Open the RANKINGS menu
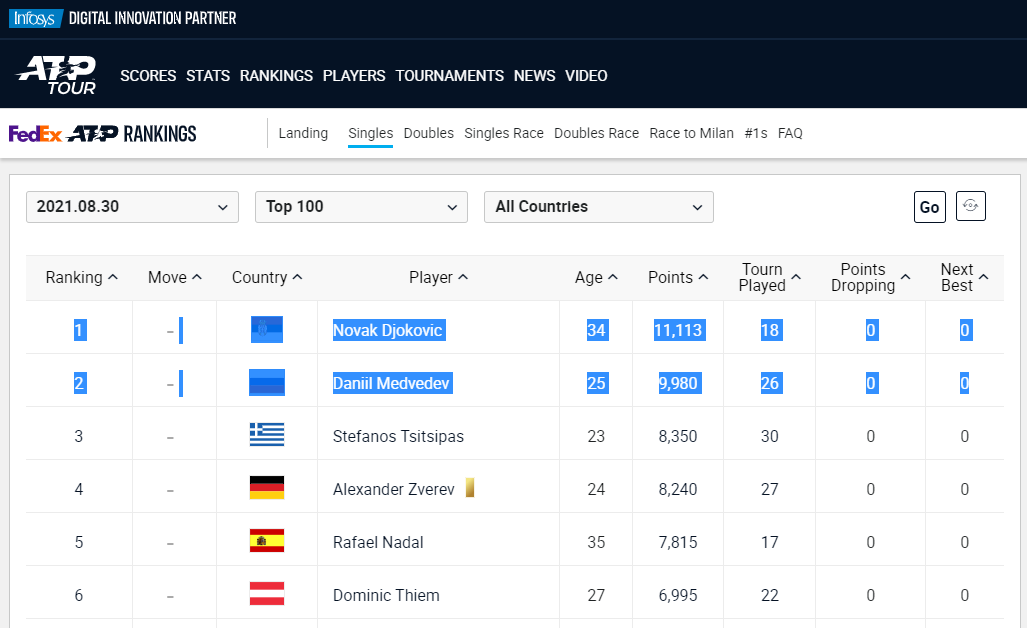Screen dimensions: 1027x628 [276, 76]
